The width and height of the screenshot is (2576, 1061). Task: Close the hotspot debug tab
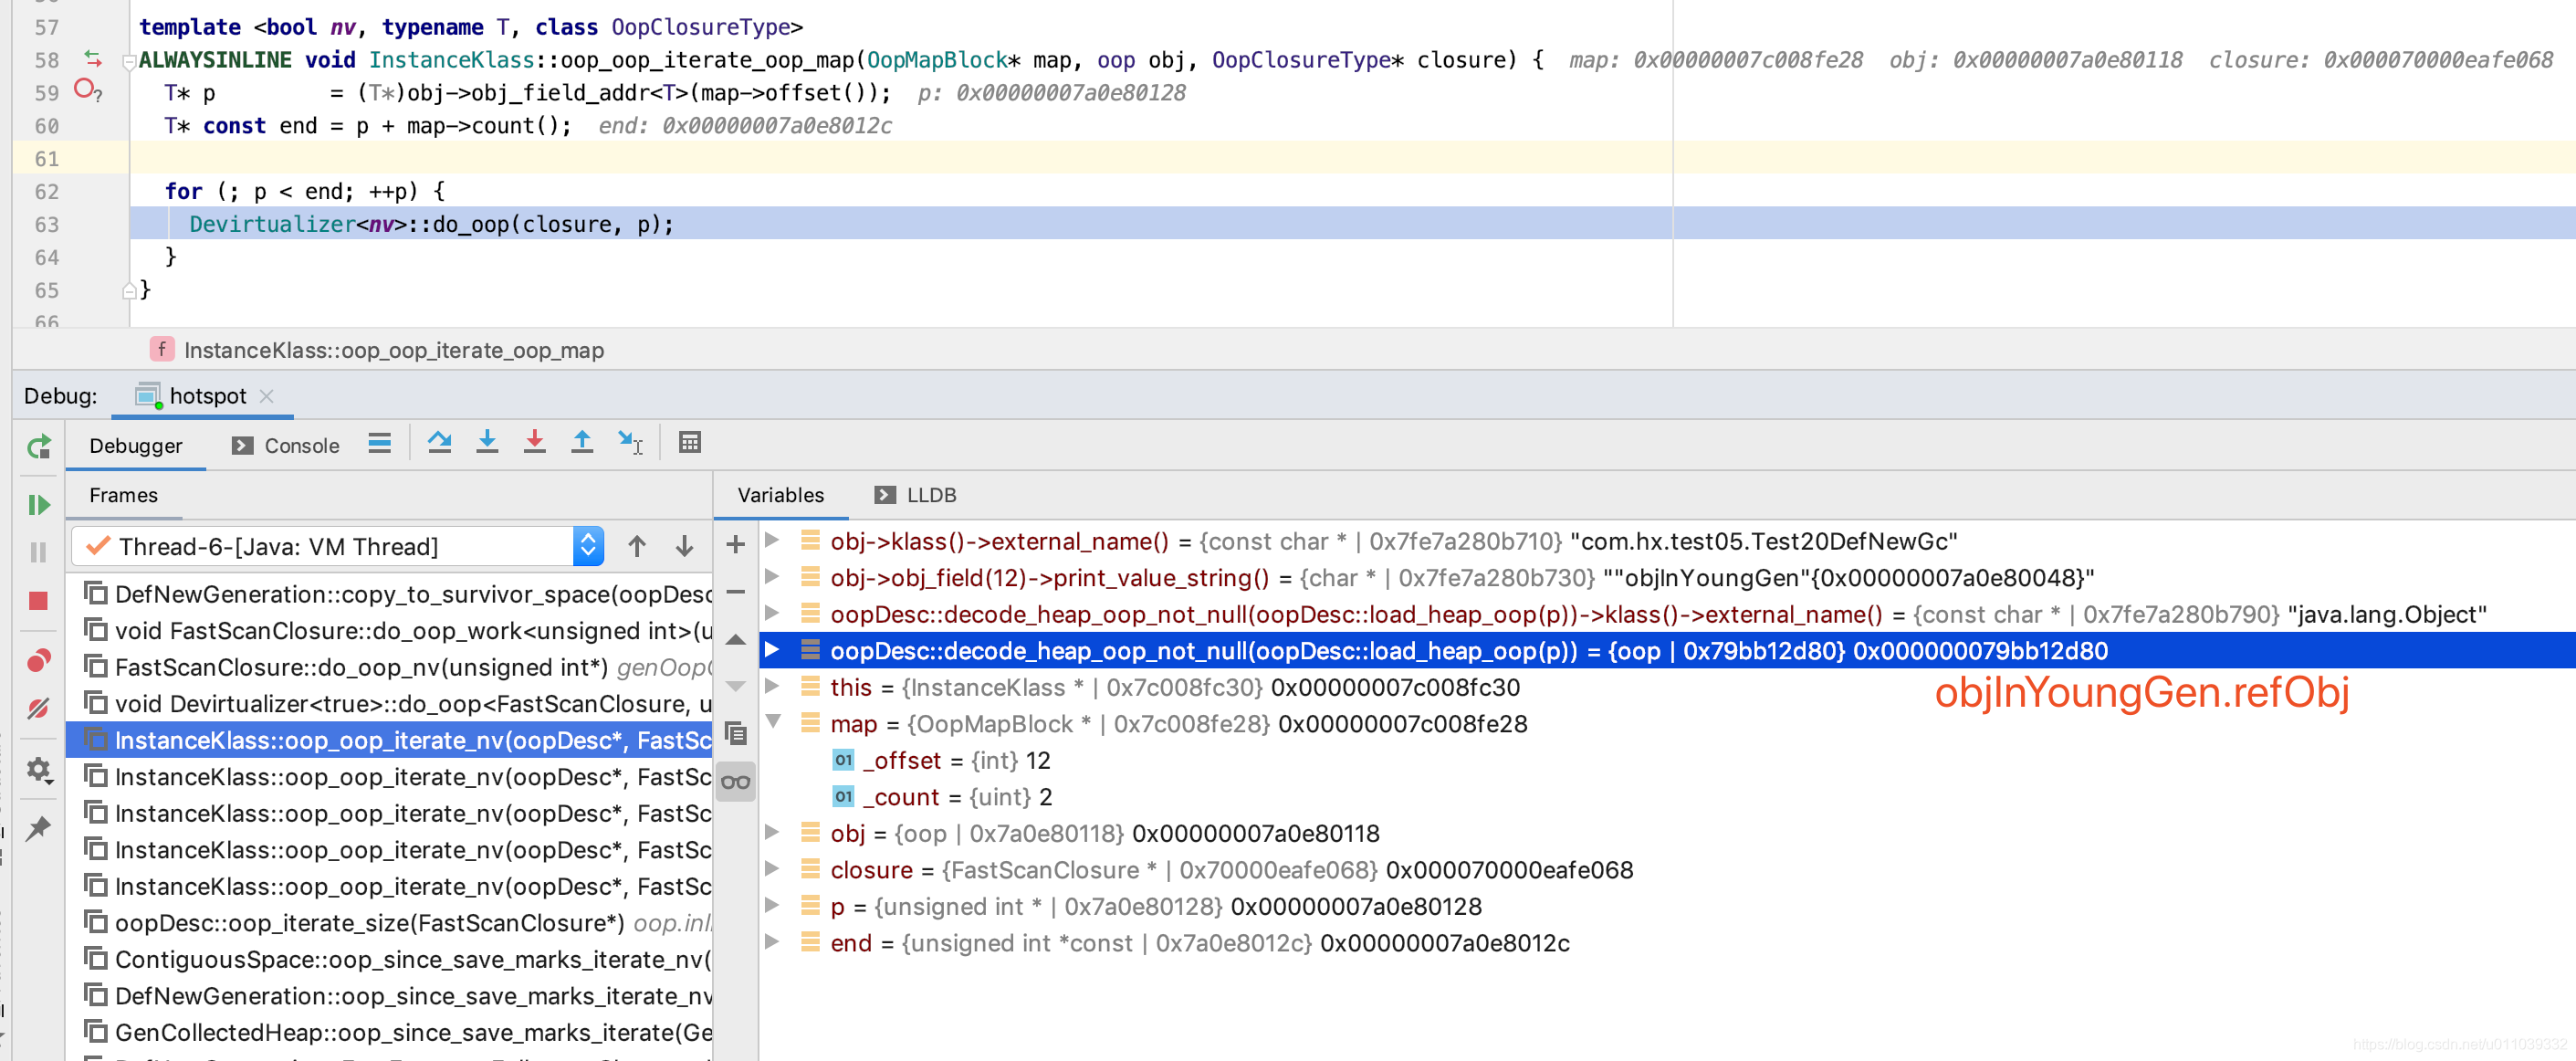(267, 396)
